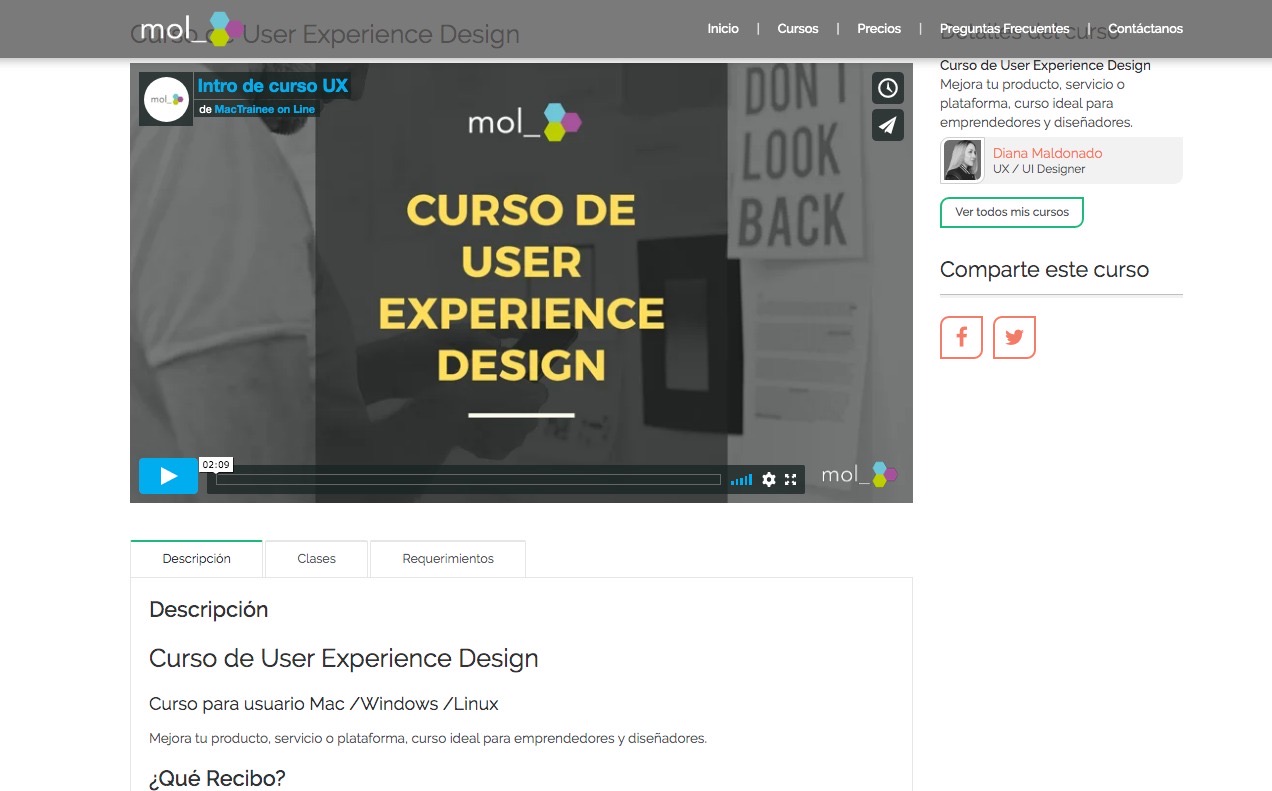Open the Precios page

[x=878, y=29]
